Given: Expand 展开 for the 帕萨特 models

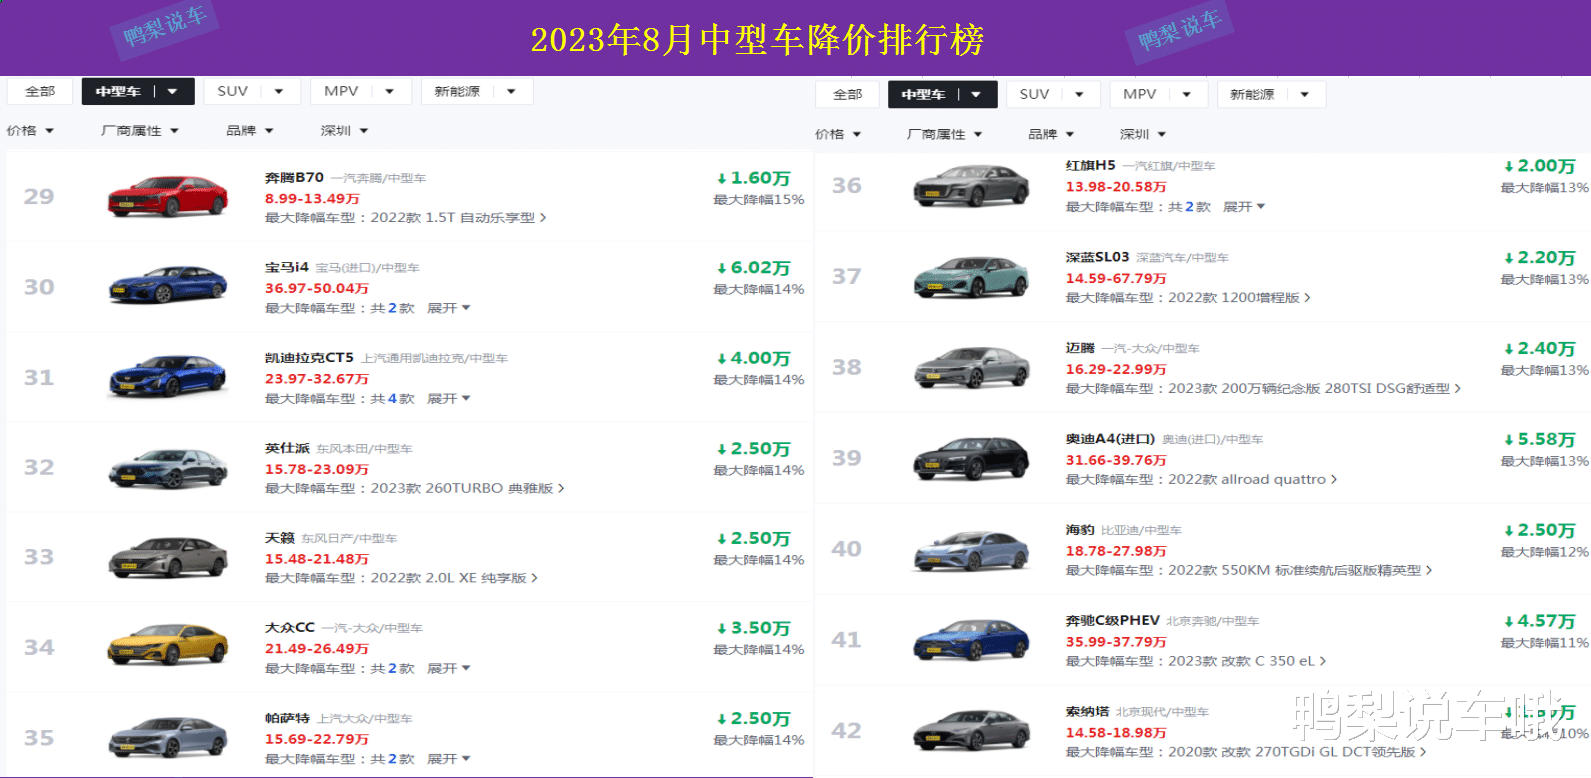Looking at the screenshot, I should (448, 759).
